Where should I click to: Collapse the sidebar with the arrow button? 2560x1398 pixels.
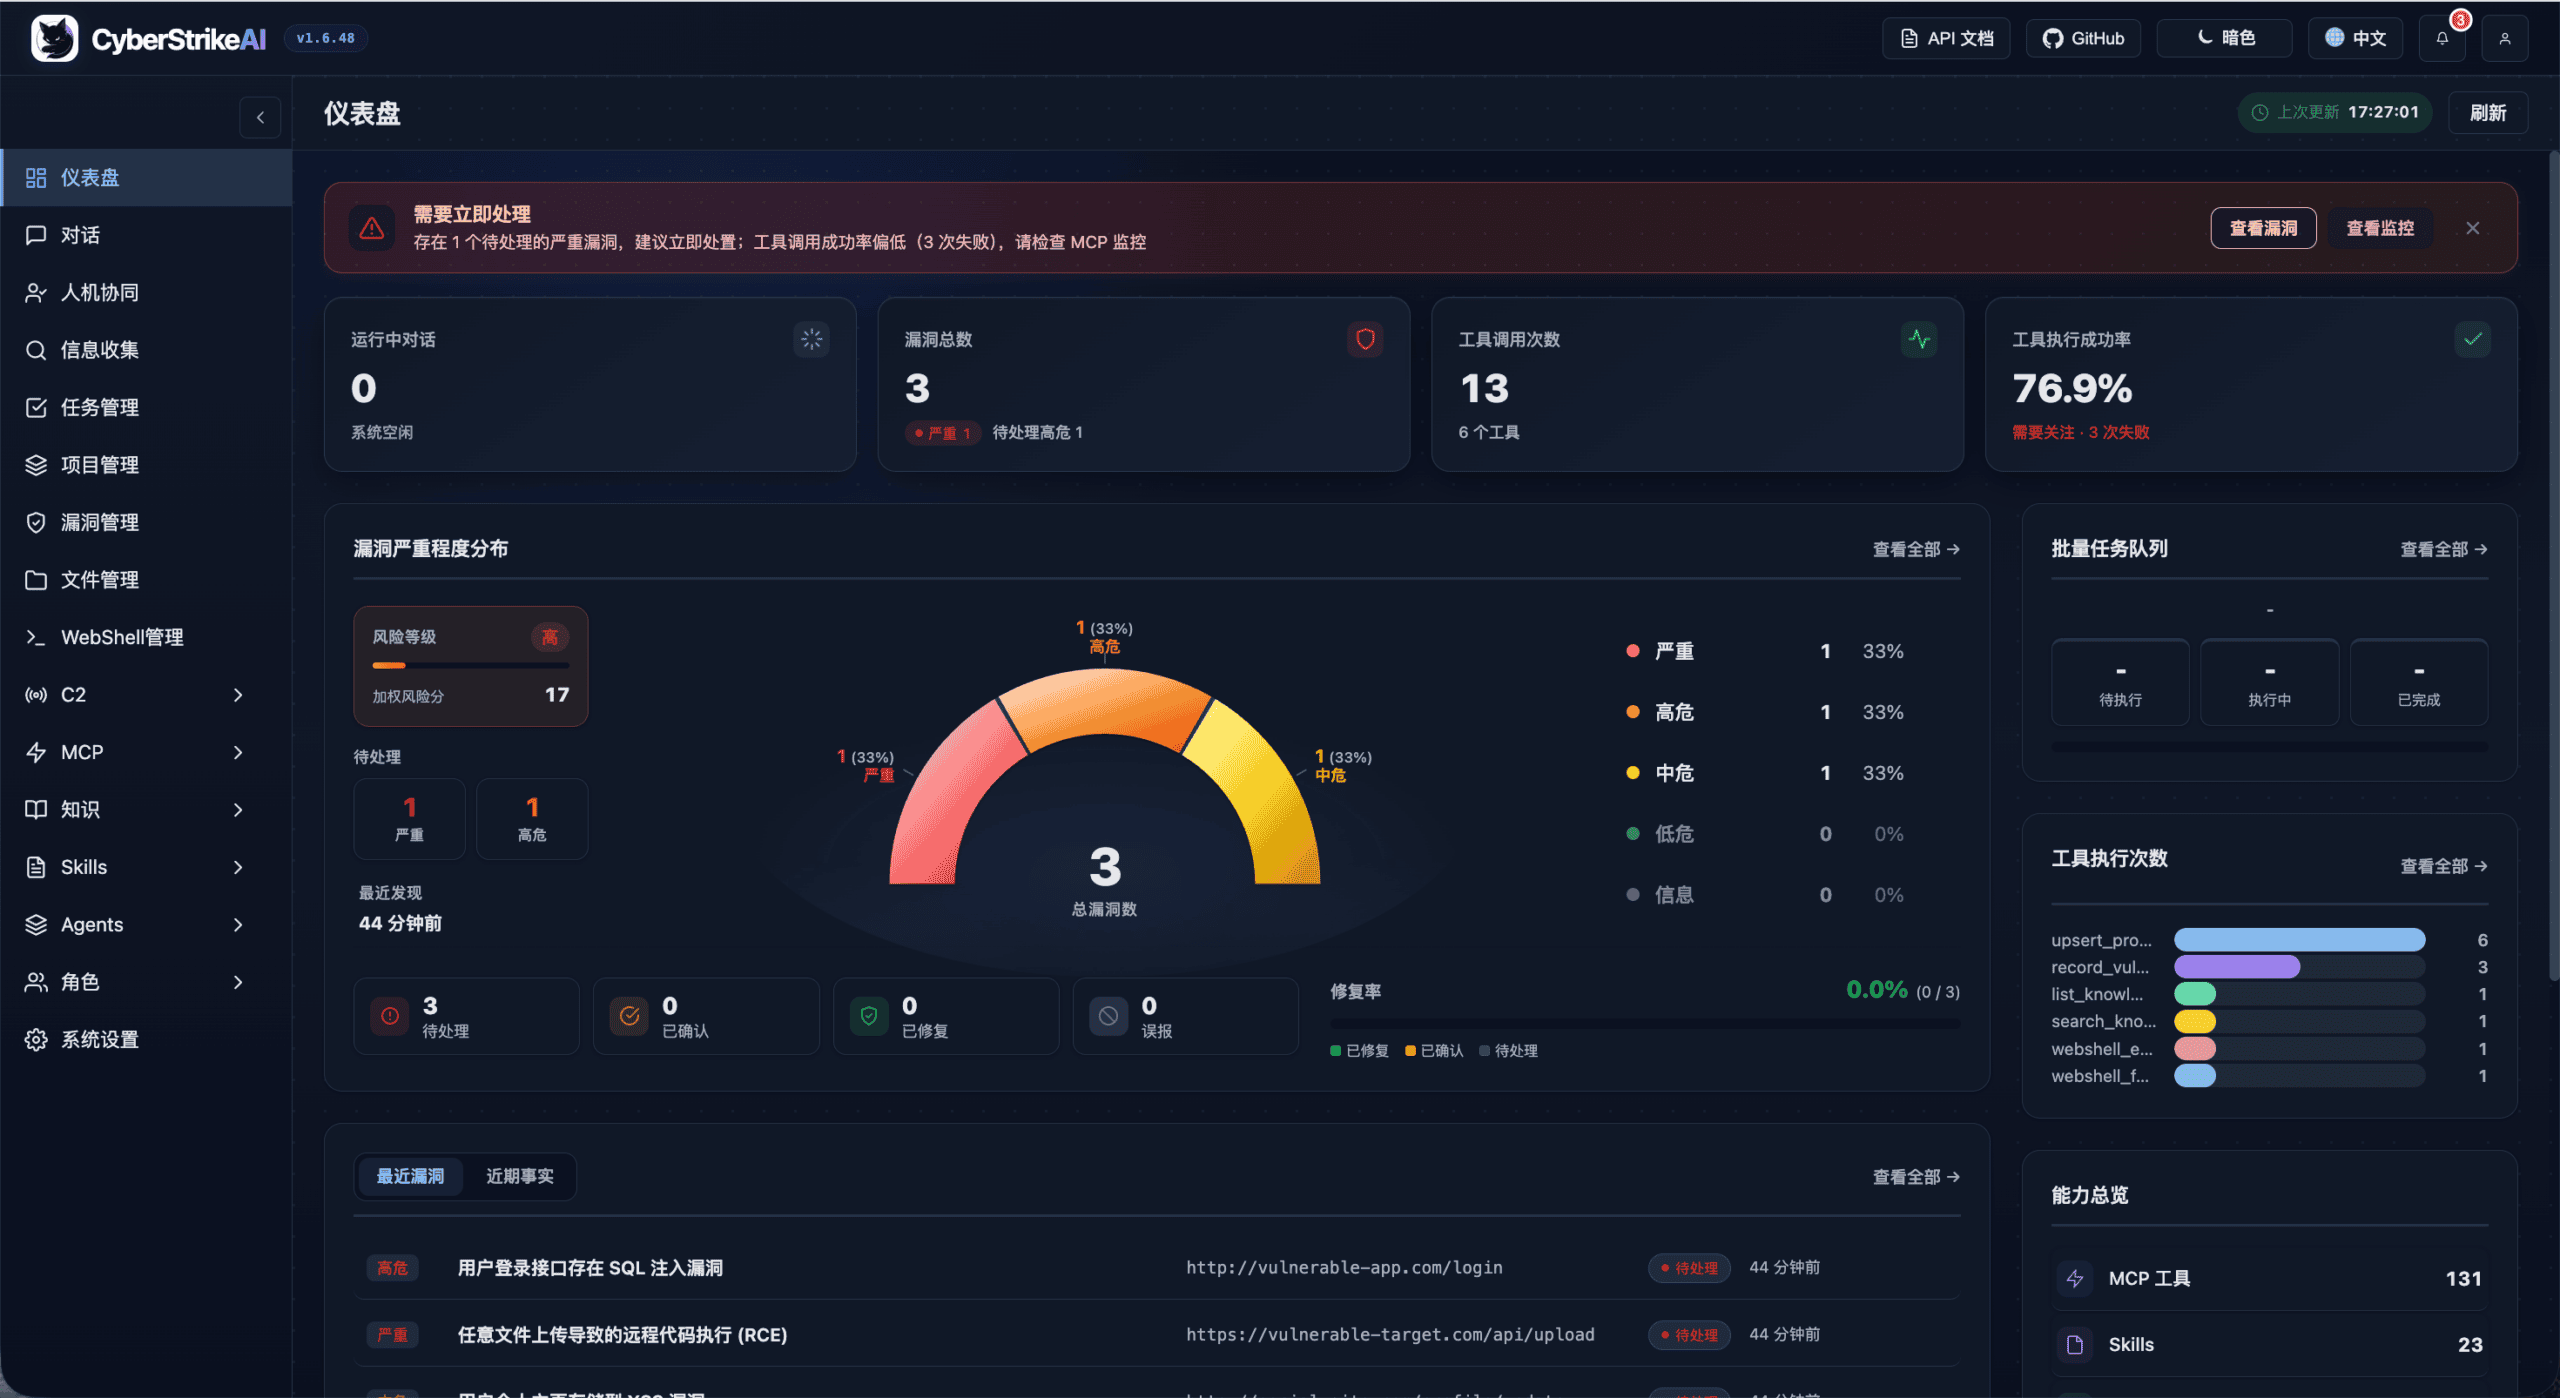coord(260,117)
